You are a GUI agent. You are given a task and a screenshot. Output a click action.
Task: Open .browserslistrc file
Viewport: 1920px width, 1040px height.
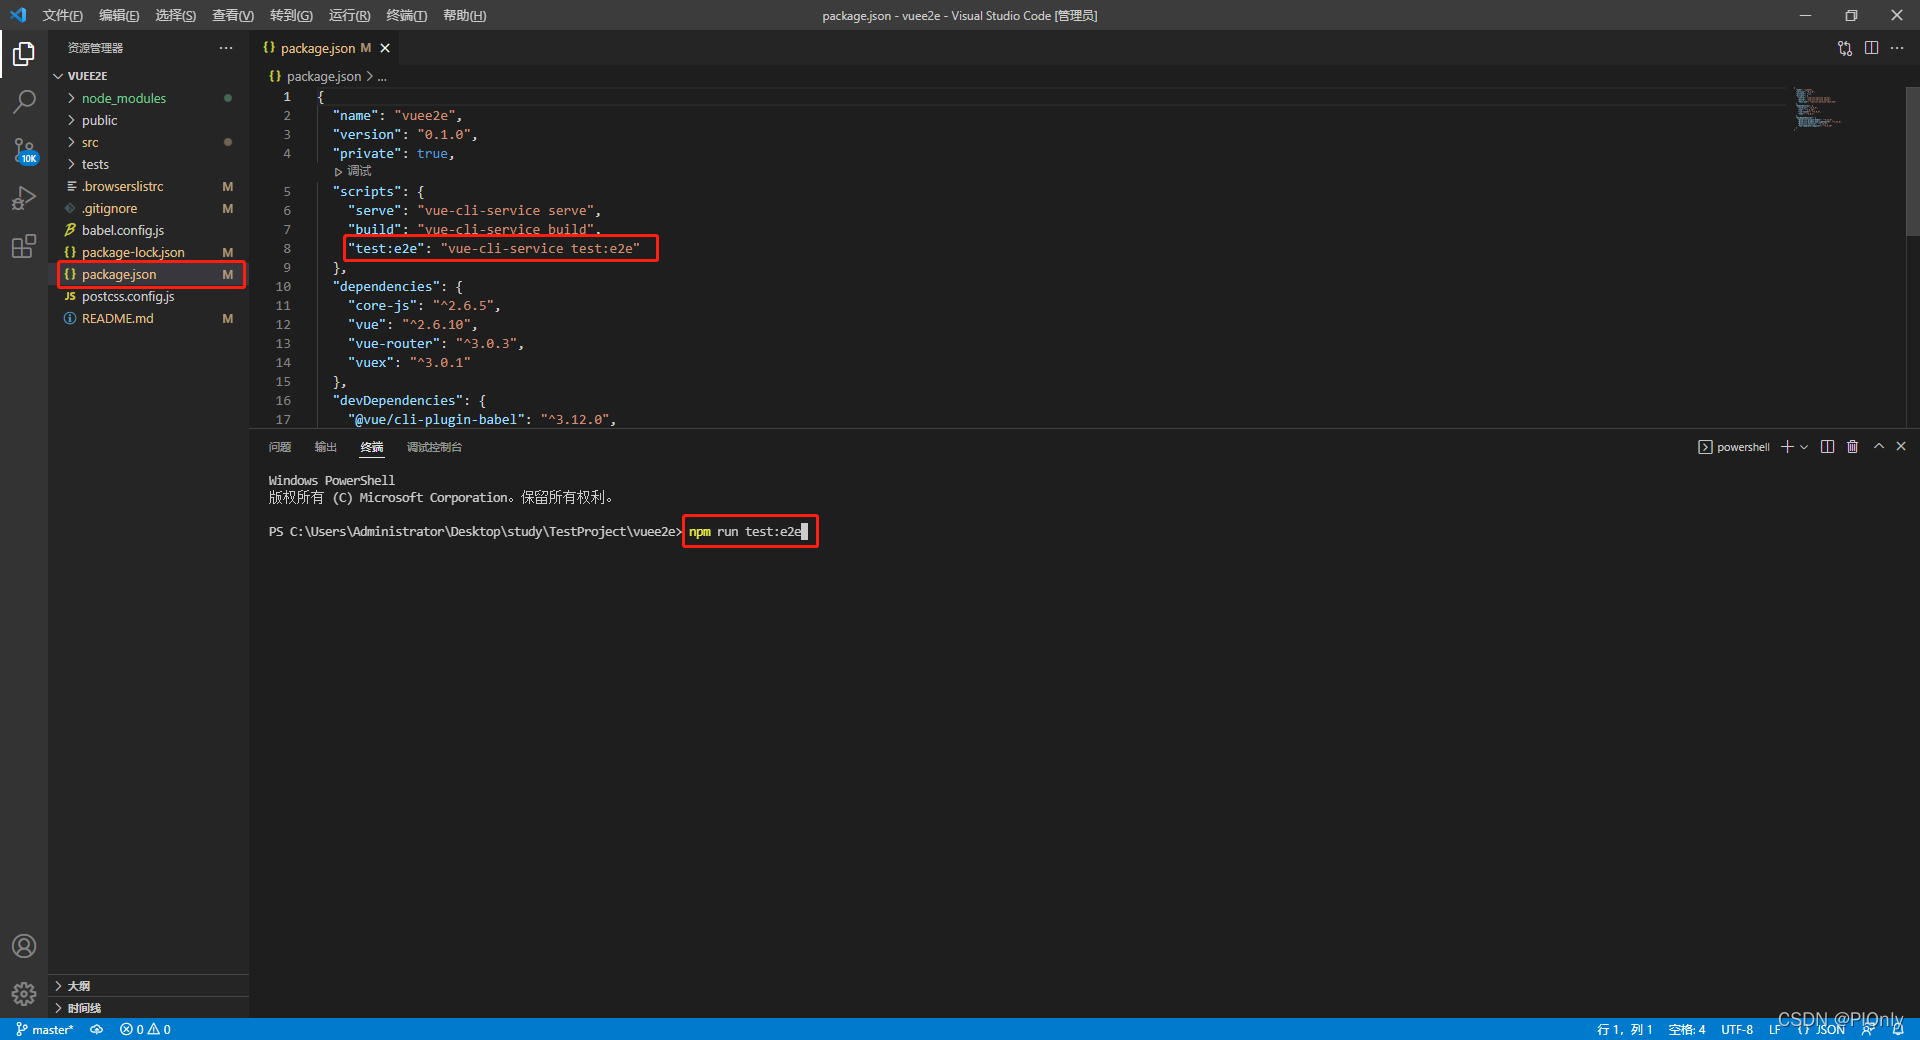pos(148,186)
